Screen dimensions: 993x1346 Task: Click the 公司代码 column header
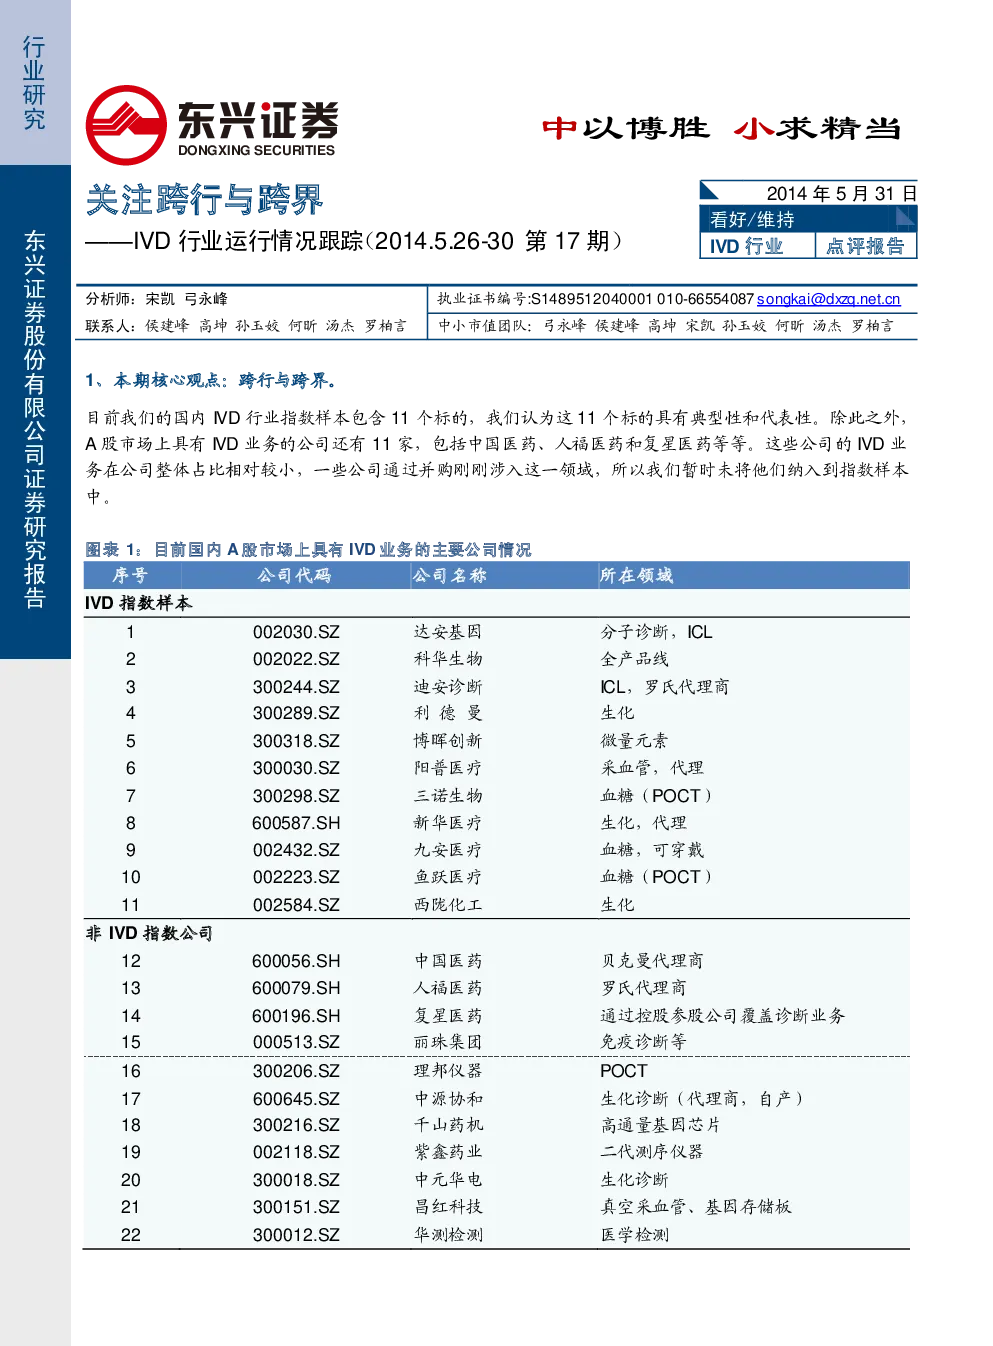pos(294,575)
